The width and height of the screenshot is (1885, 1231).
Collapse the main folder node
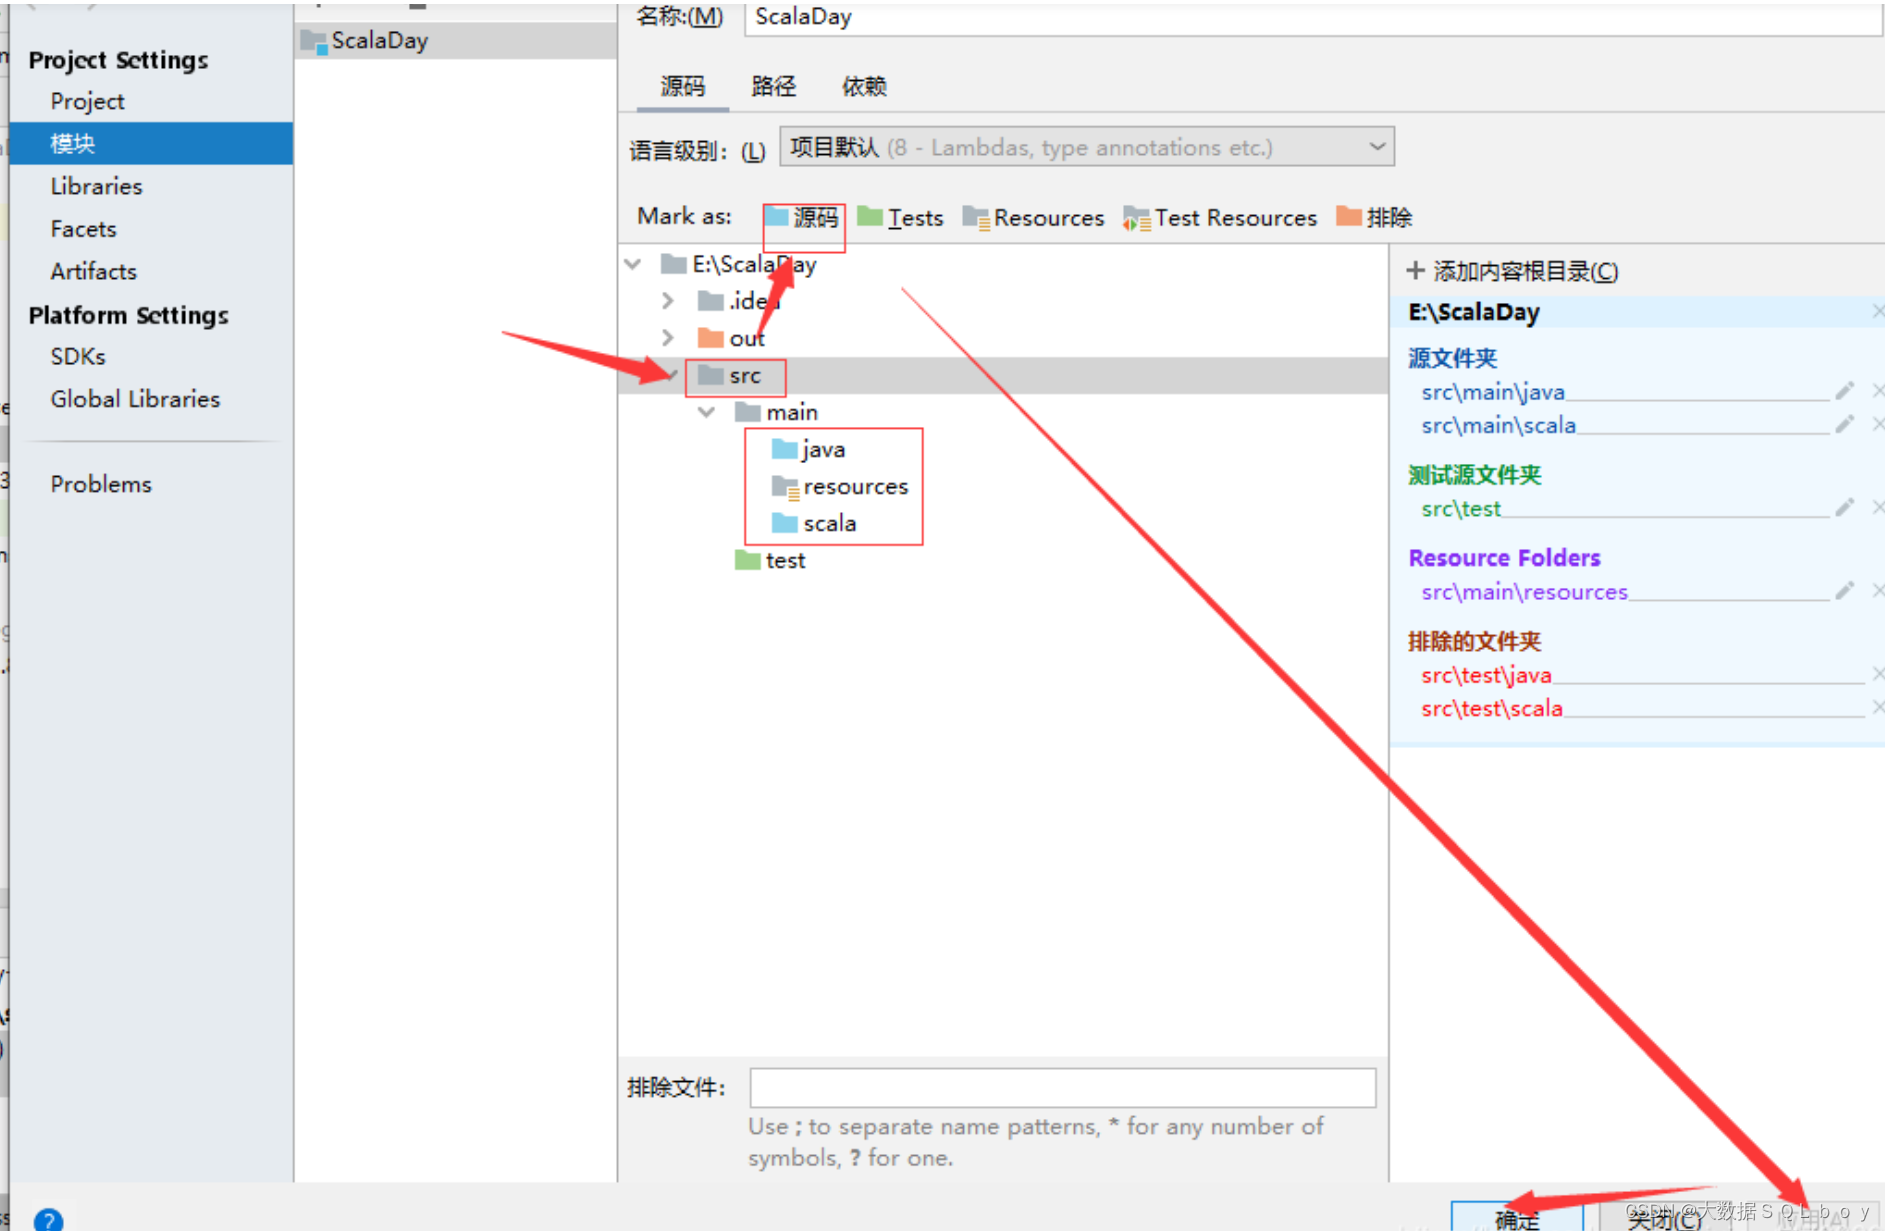706,412
